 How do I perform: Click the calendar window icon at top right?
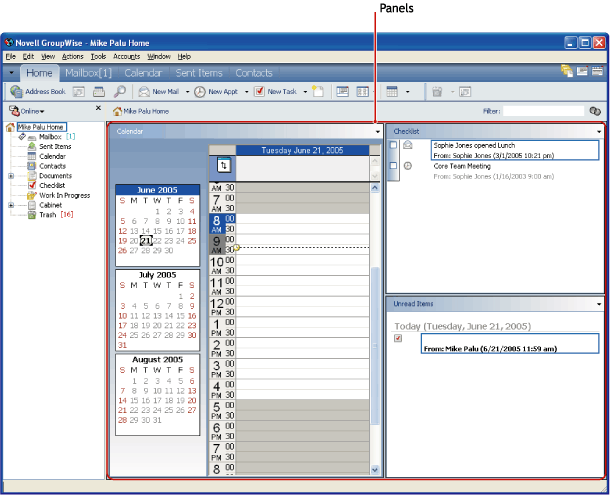(597, 71)
